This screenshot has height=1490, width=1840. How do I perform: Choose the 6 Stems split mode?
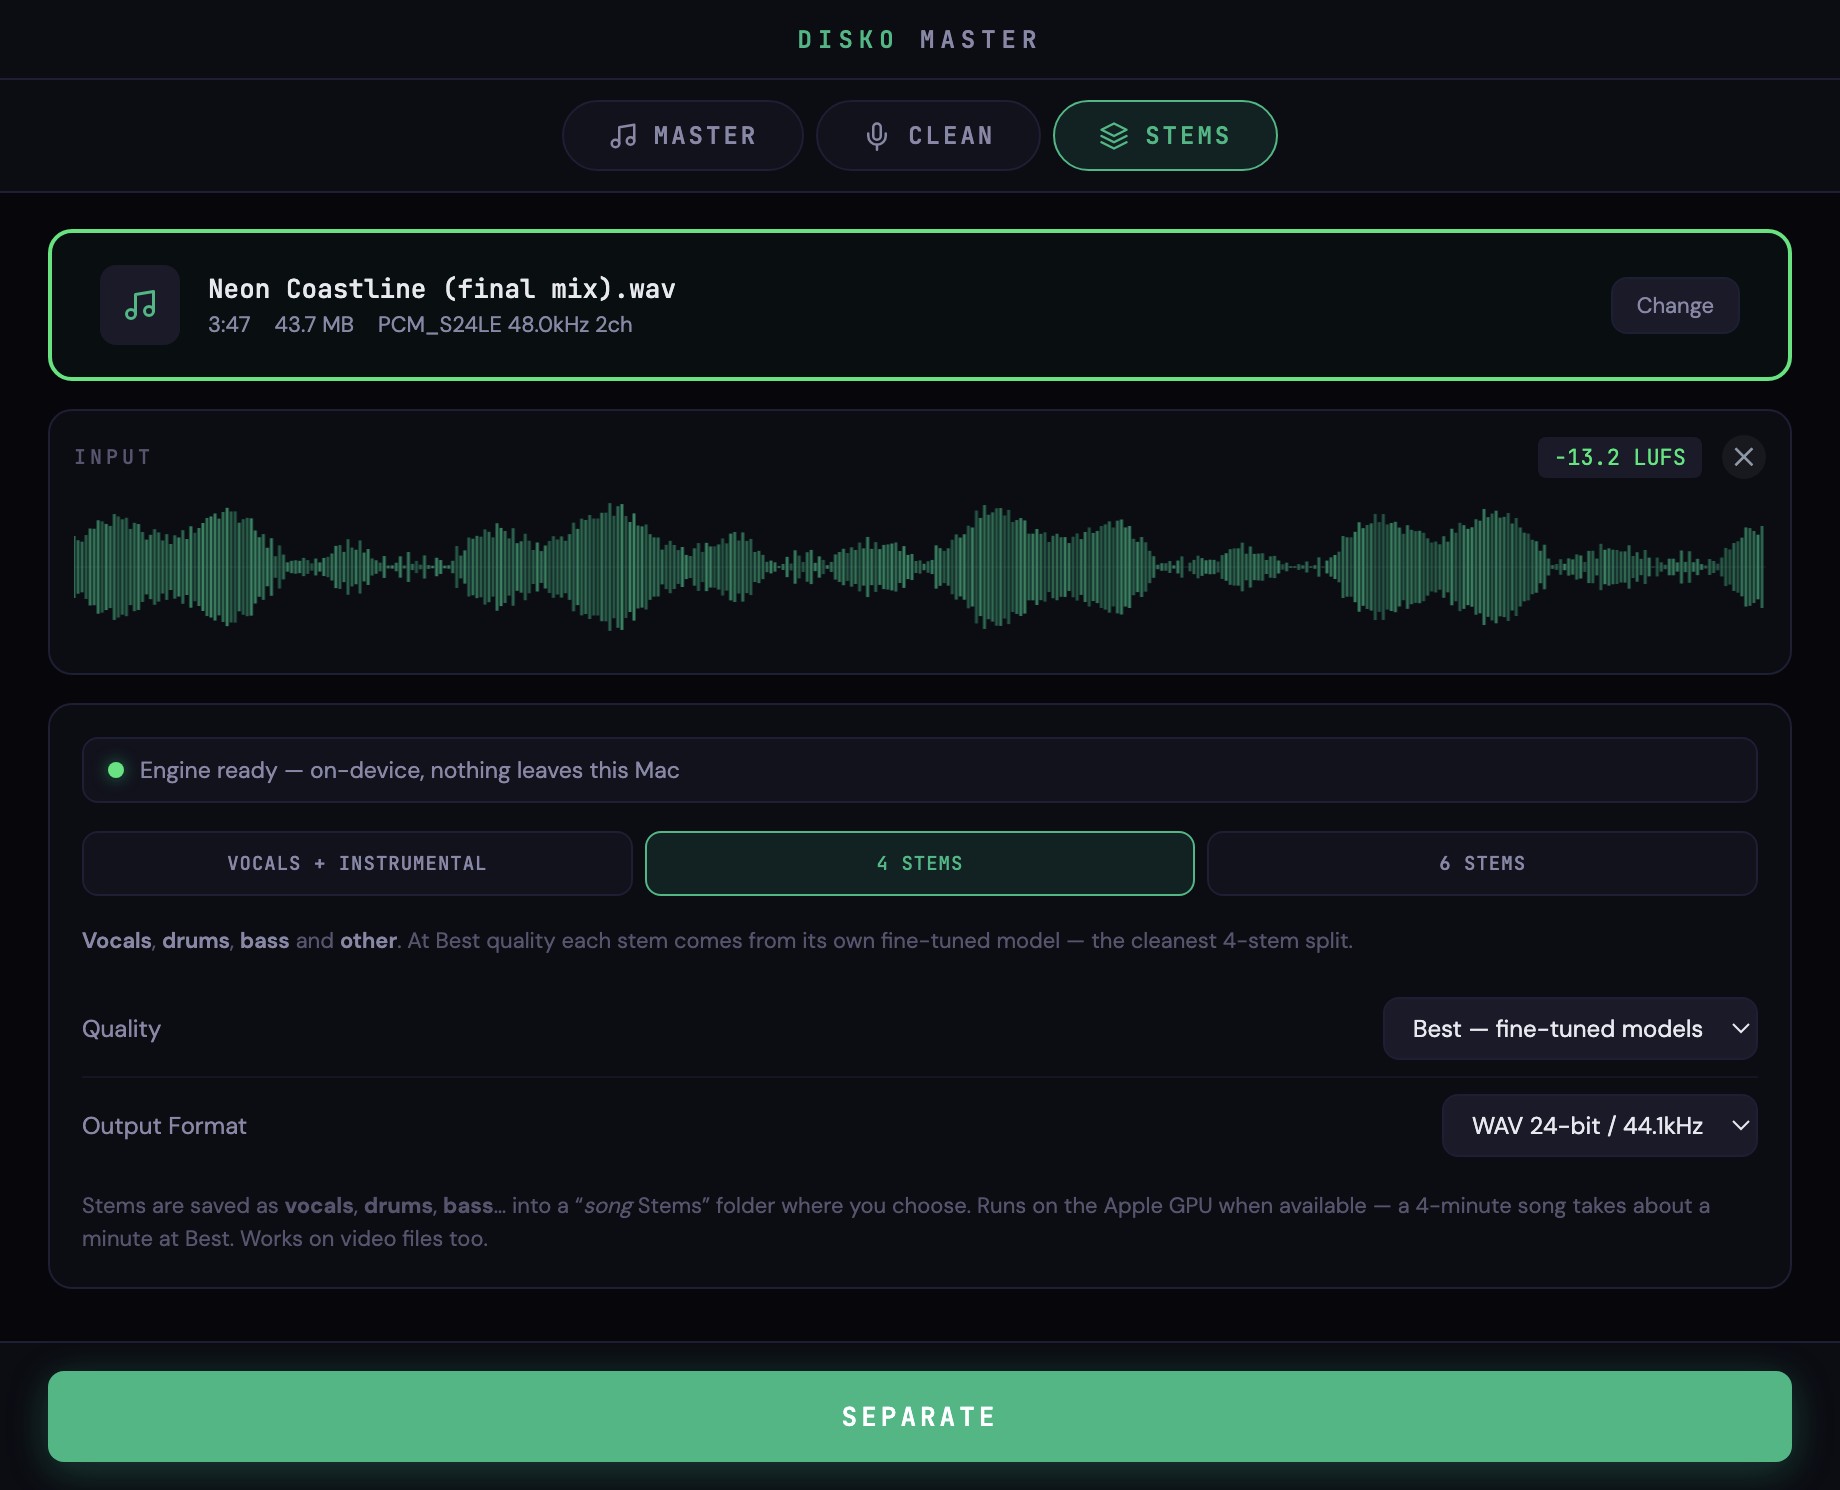click(x=1482, y=863)
